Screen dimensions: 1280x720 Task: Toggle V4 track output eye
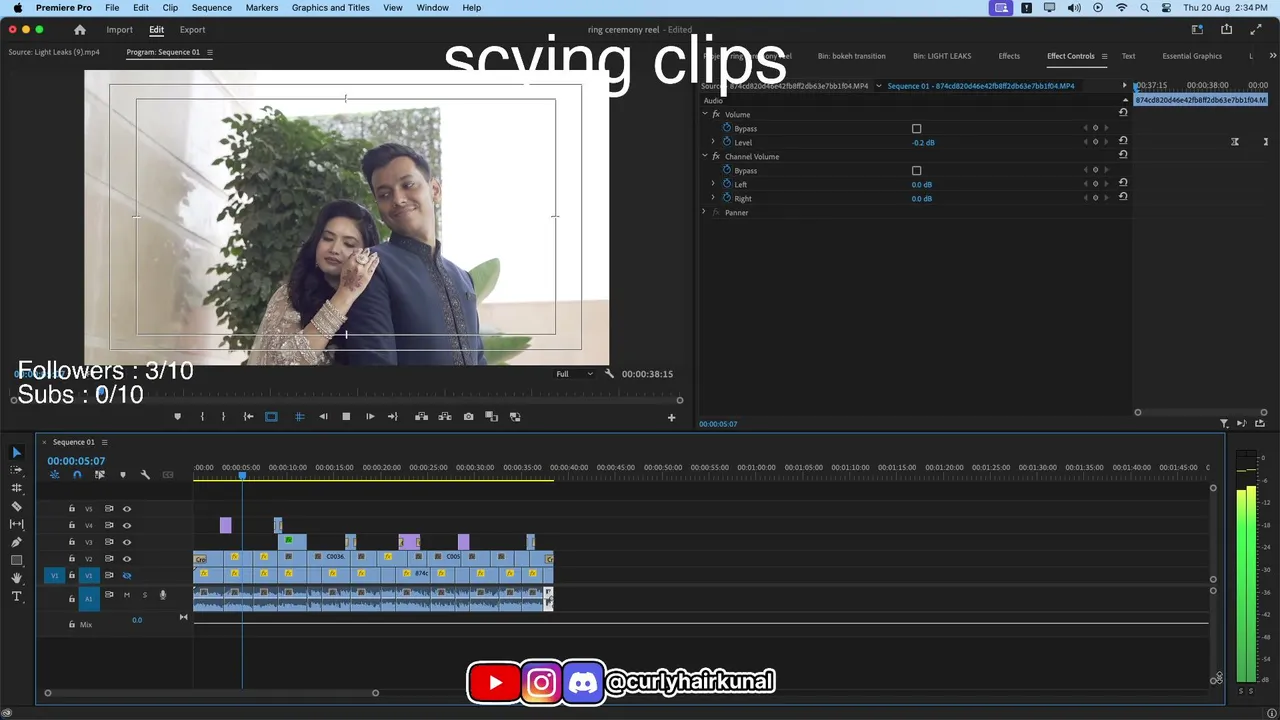pos(127,525)
